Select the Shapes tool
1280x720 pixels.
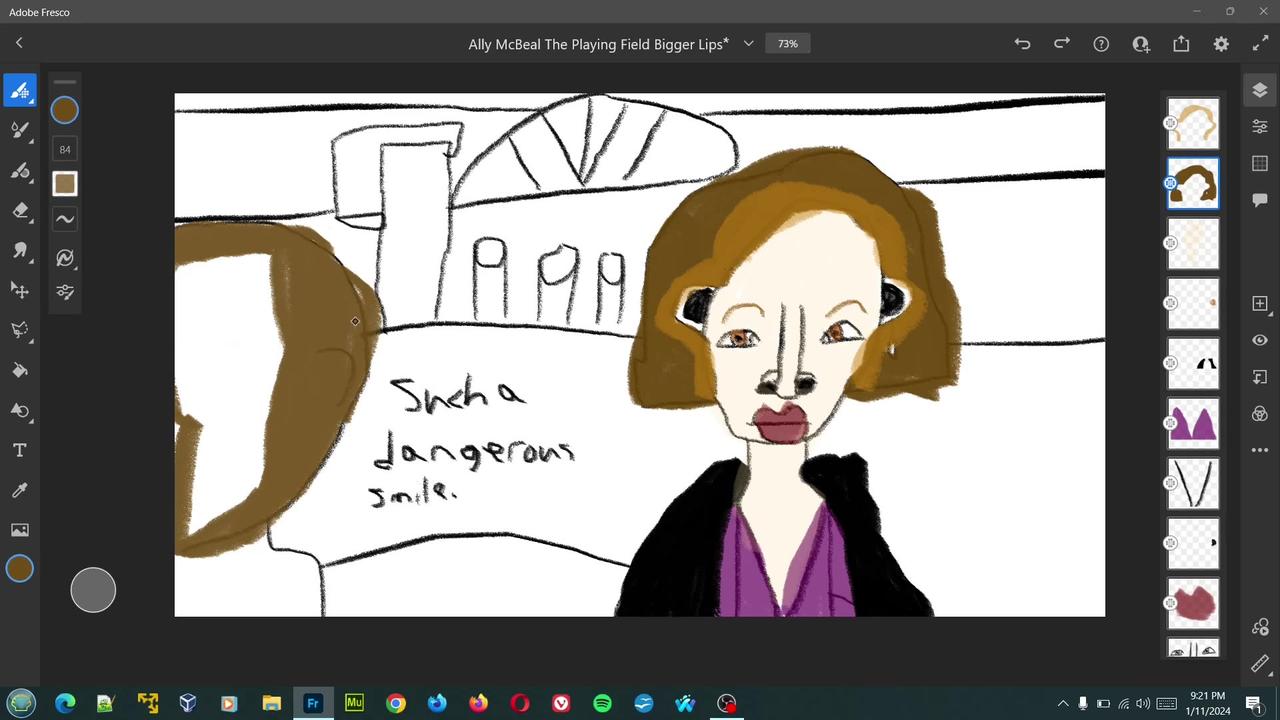(19, 410)
